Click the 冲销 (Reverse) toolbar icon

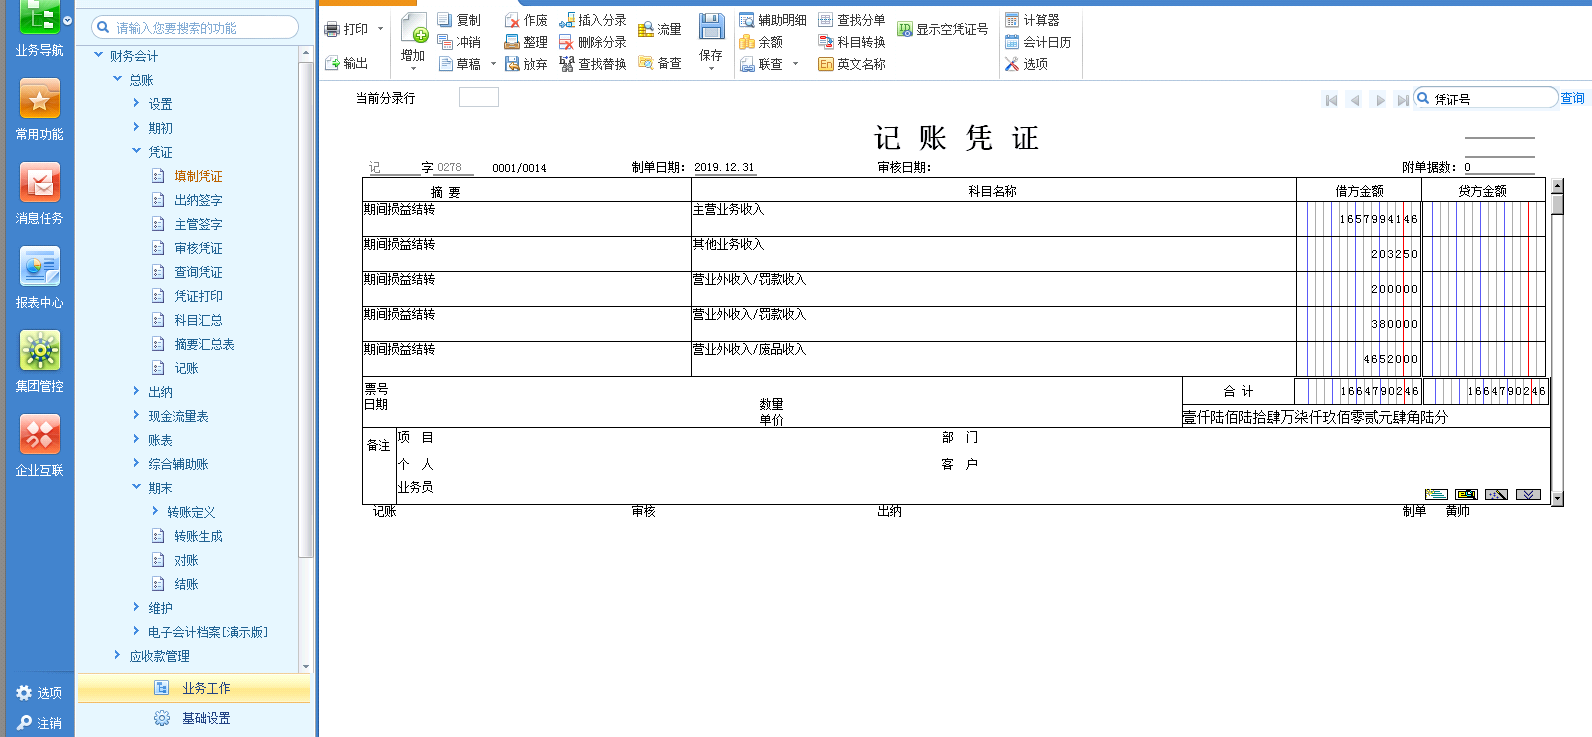point(445,42)
